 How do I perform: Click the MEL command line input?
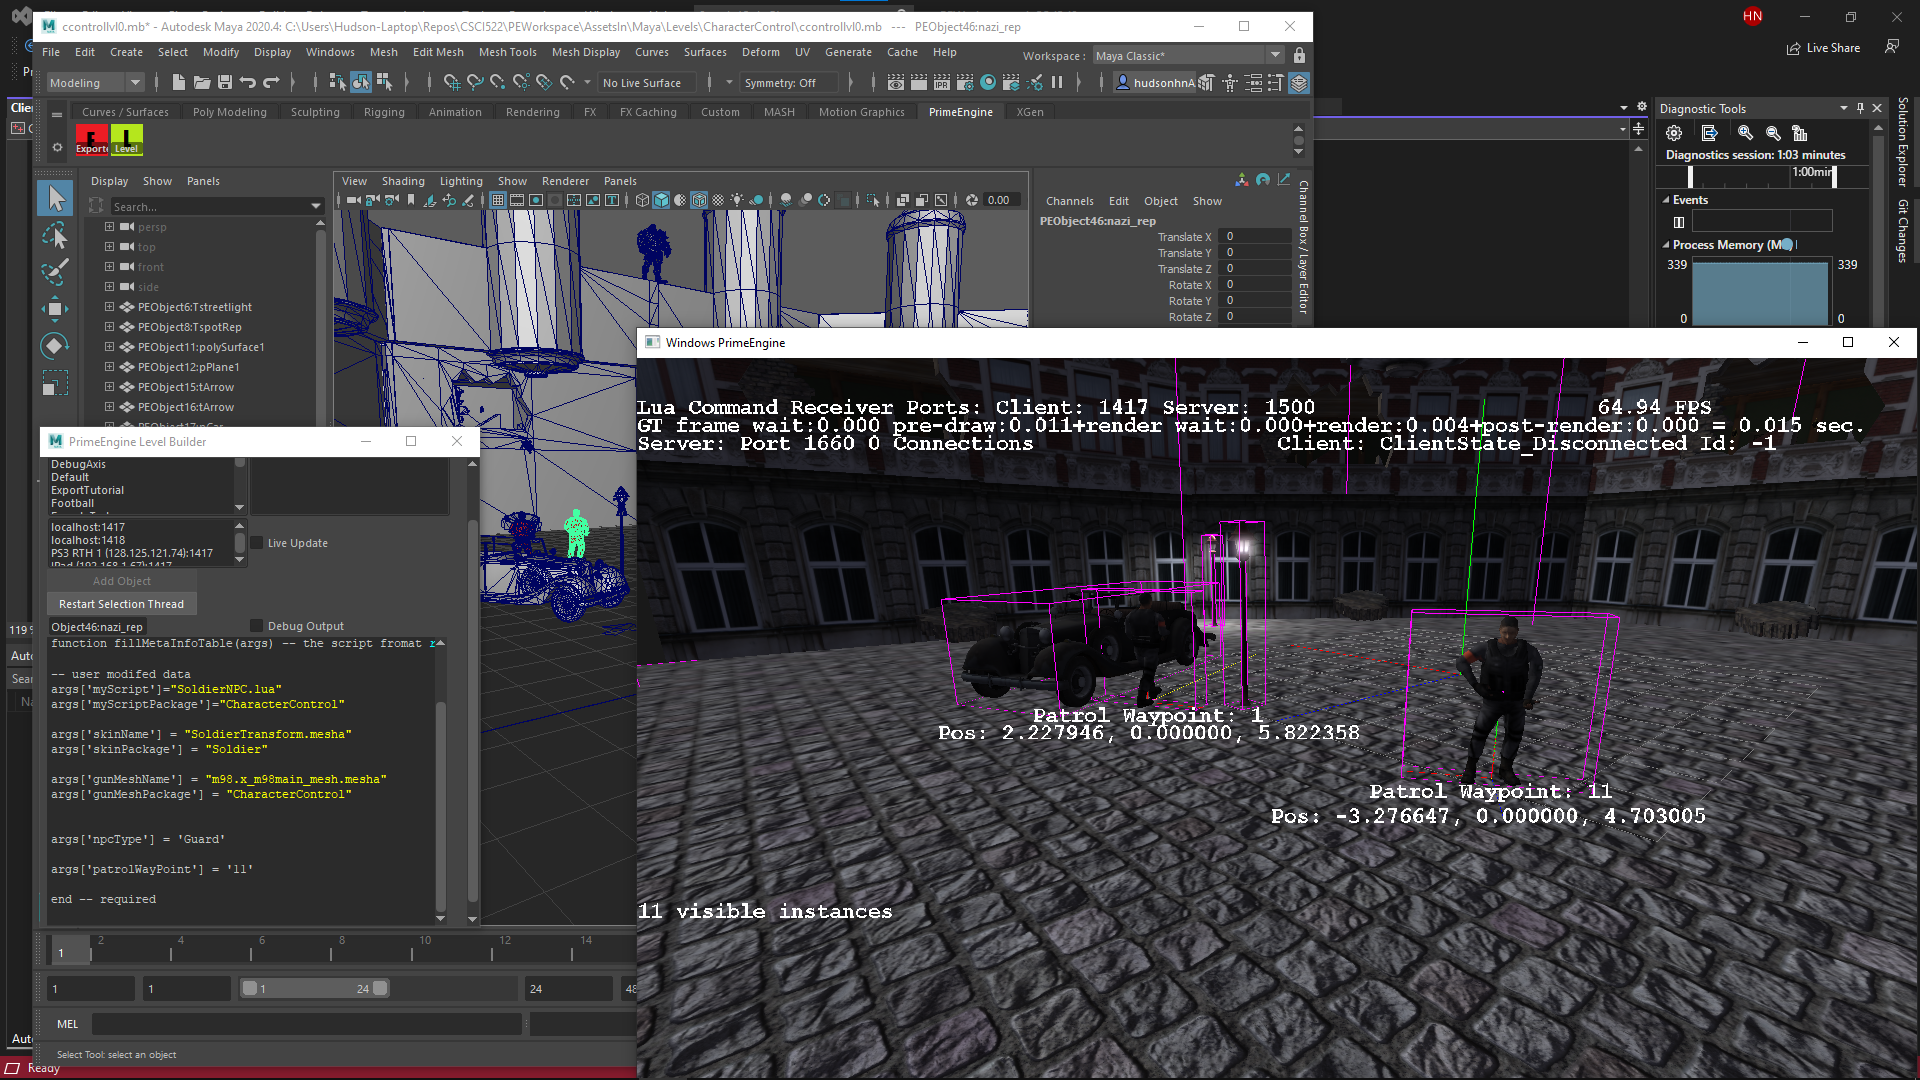tap(307, 1024)
